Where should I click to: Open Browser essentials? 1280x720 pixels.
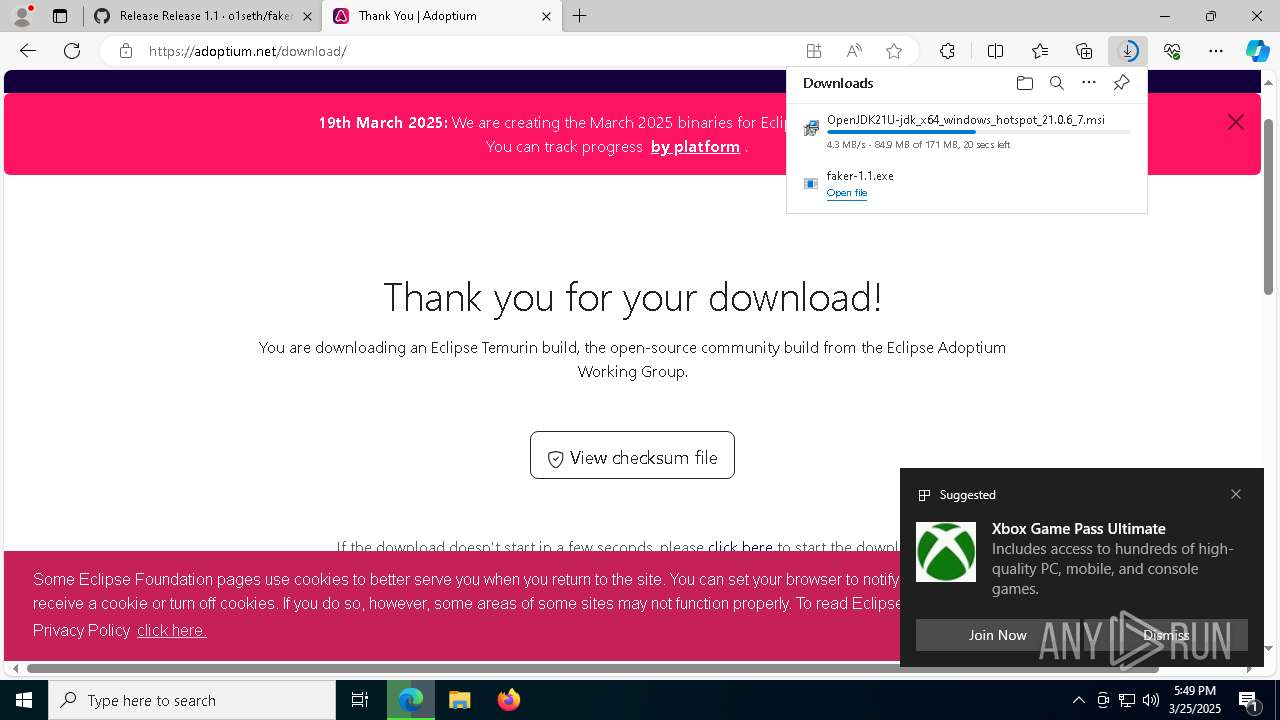[x=1172, y=51]
